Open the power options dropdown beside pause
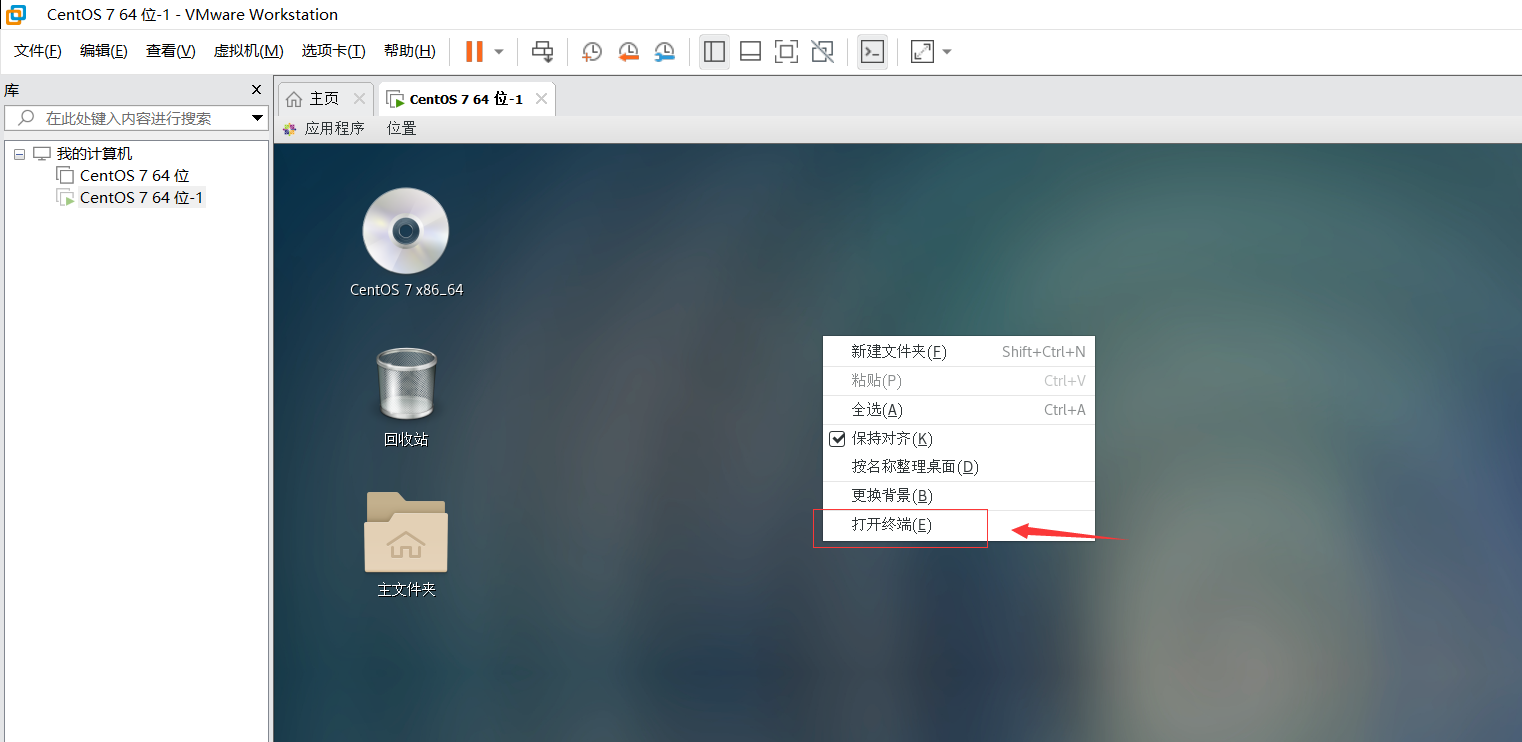The height and width of the screenshot is (742, 1522). coord(499,51)
